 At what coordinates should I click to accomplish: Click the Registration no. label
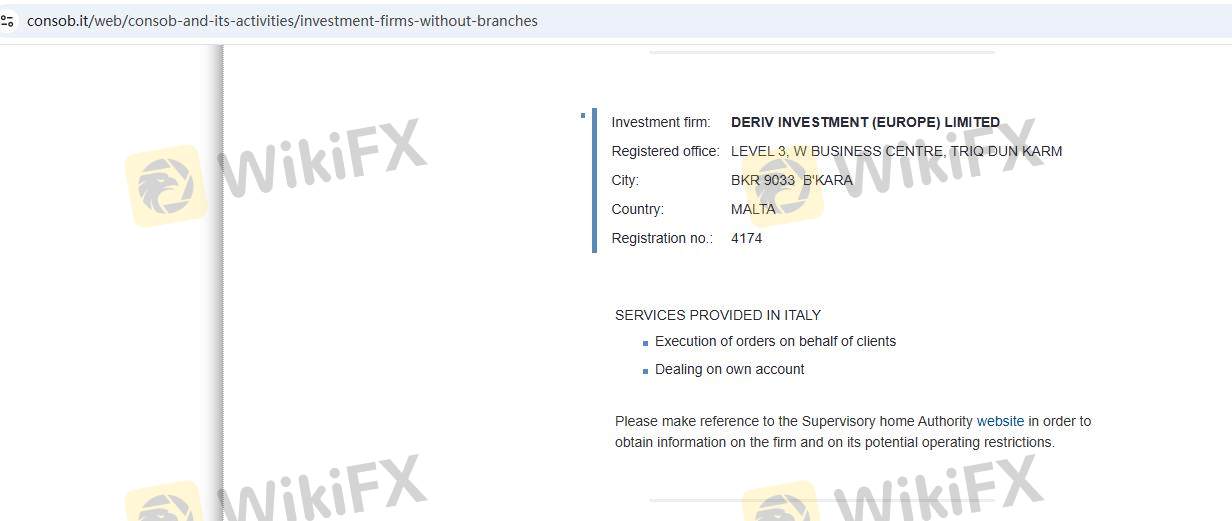pyautogui.click(x=662, y=238)
